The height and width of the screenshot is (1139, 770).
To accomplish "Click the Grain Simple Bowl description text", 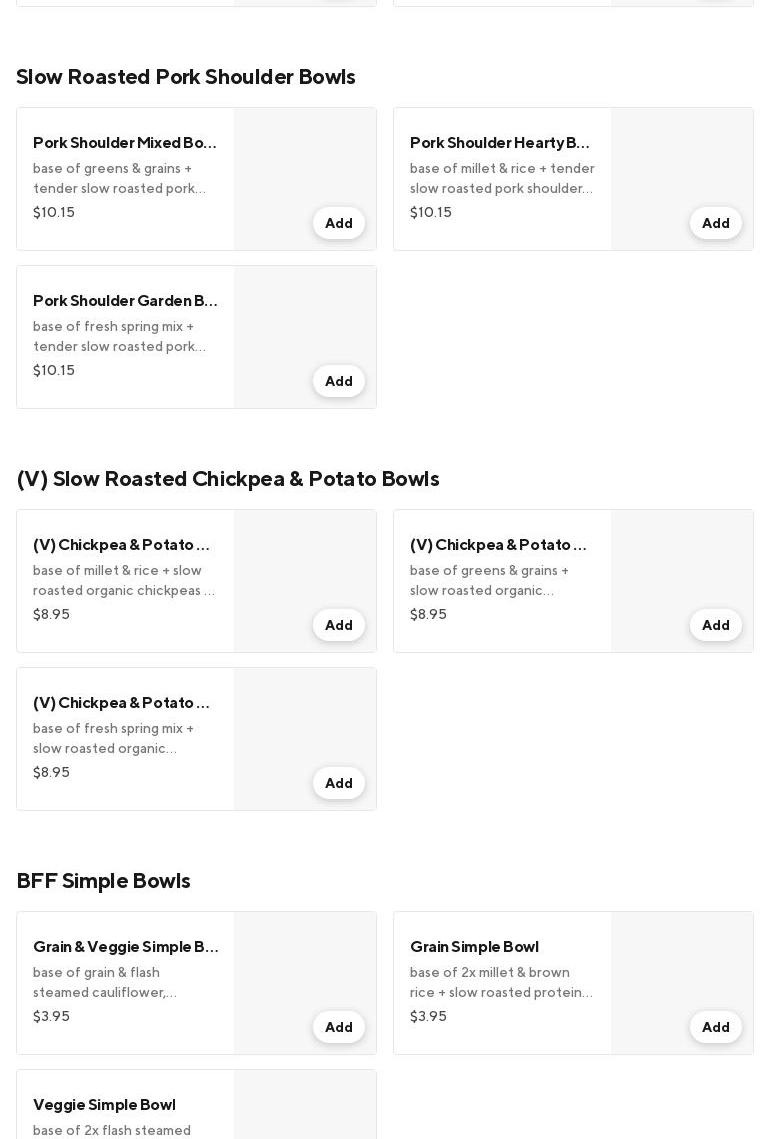I will [x=501, y=982].
